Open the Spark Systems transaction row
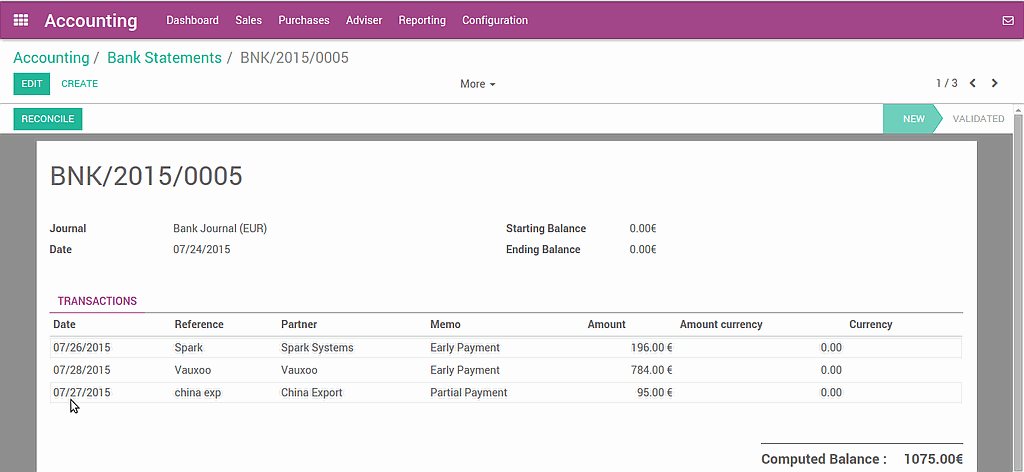The width and height of the screenshot is (1024, 472). (317, 348)
